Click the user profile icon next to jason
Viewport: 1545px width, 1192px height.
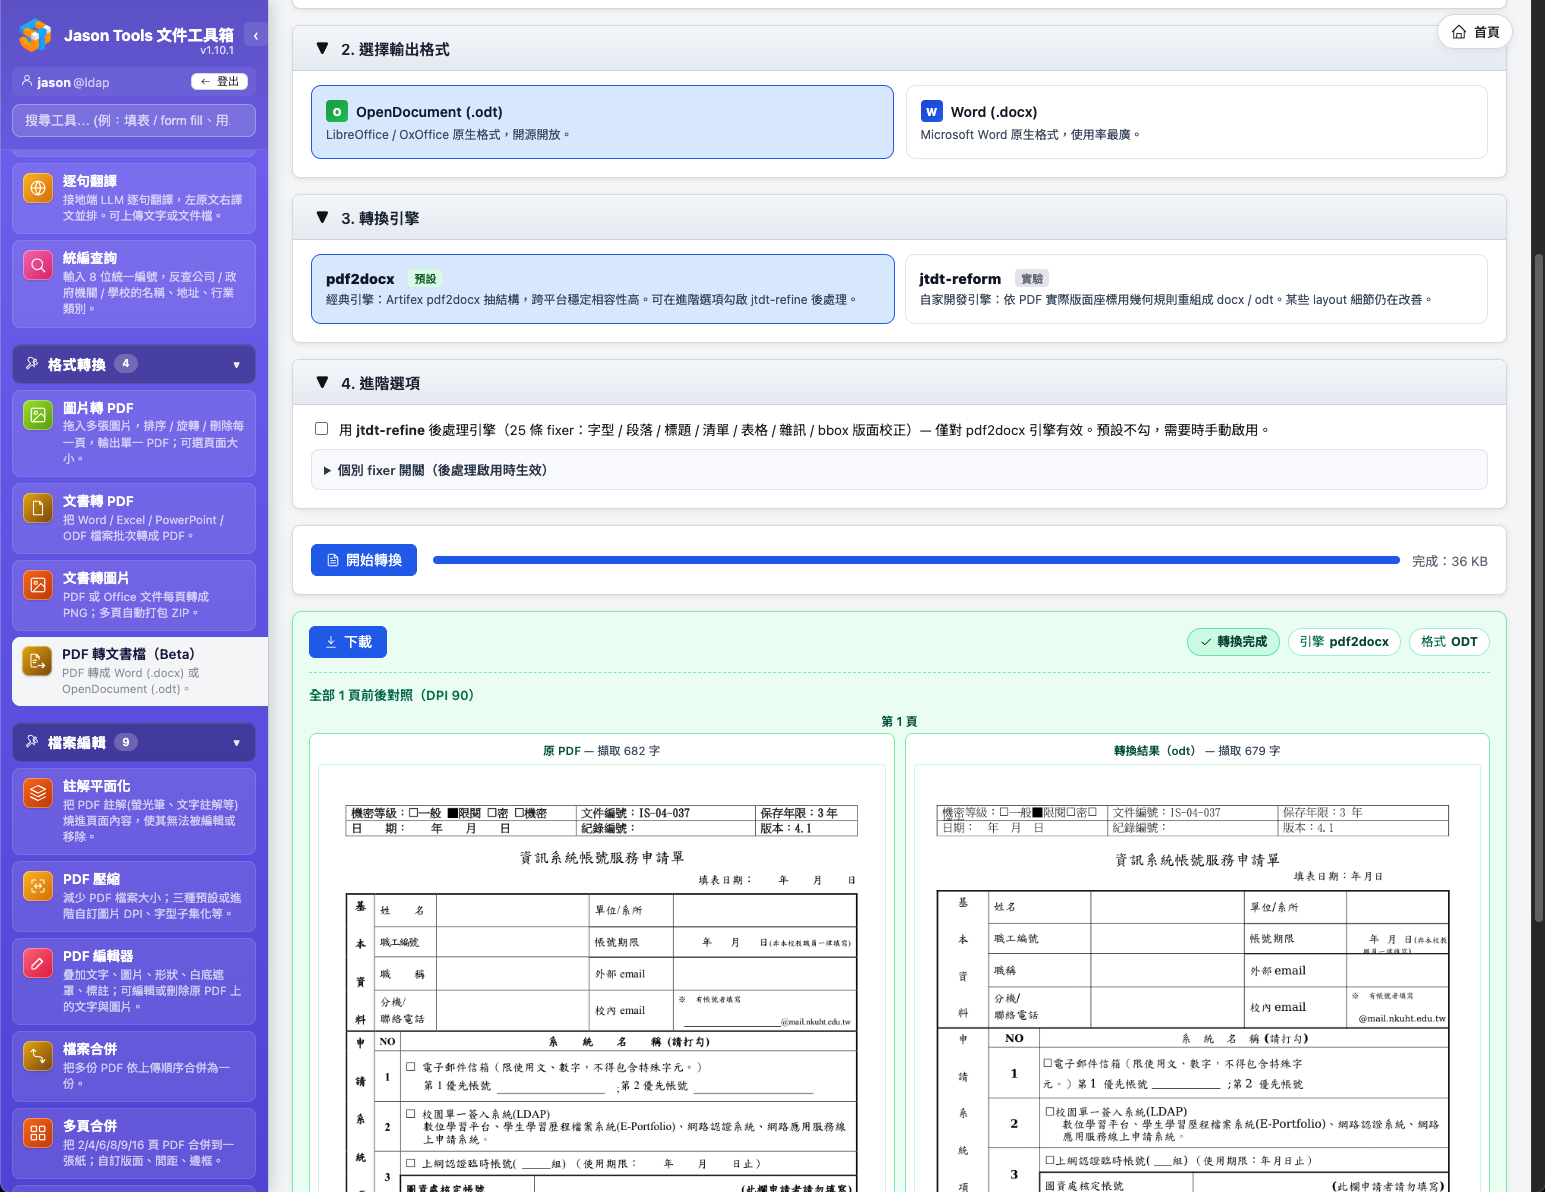point(27,81)
